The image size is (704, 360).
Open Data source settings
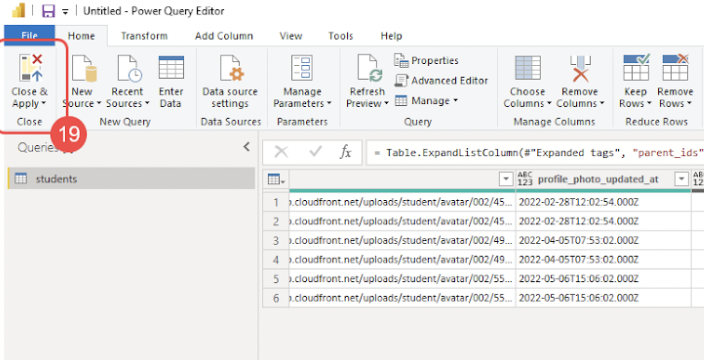[230, 81]
